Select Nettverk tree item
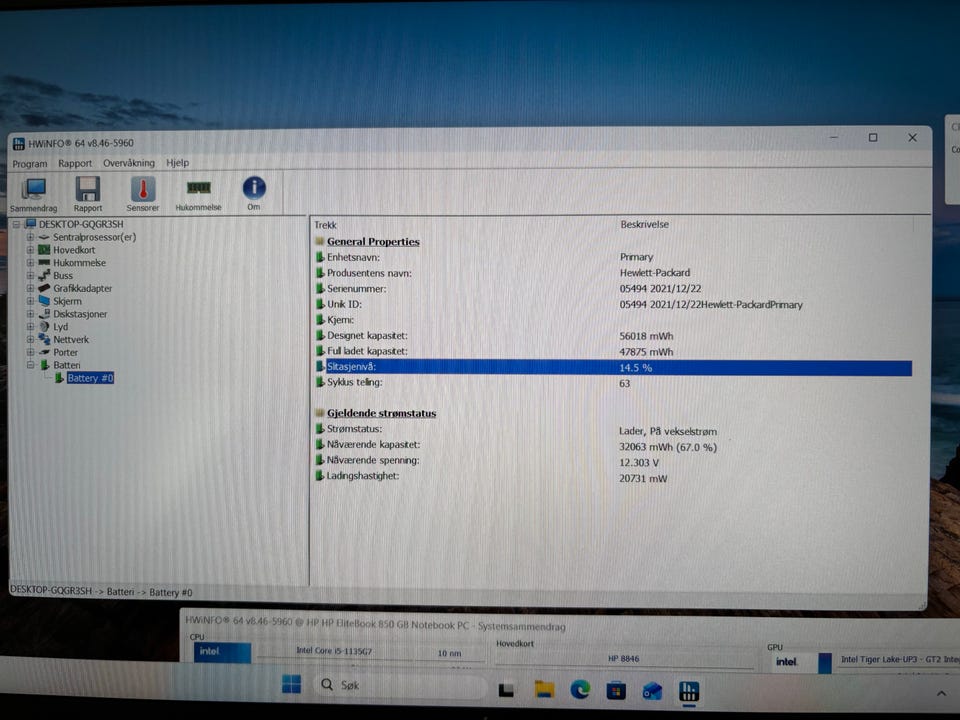 (71, 339)
